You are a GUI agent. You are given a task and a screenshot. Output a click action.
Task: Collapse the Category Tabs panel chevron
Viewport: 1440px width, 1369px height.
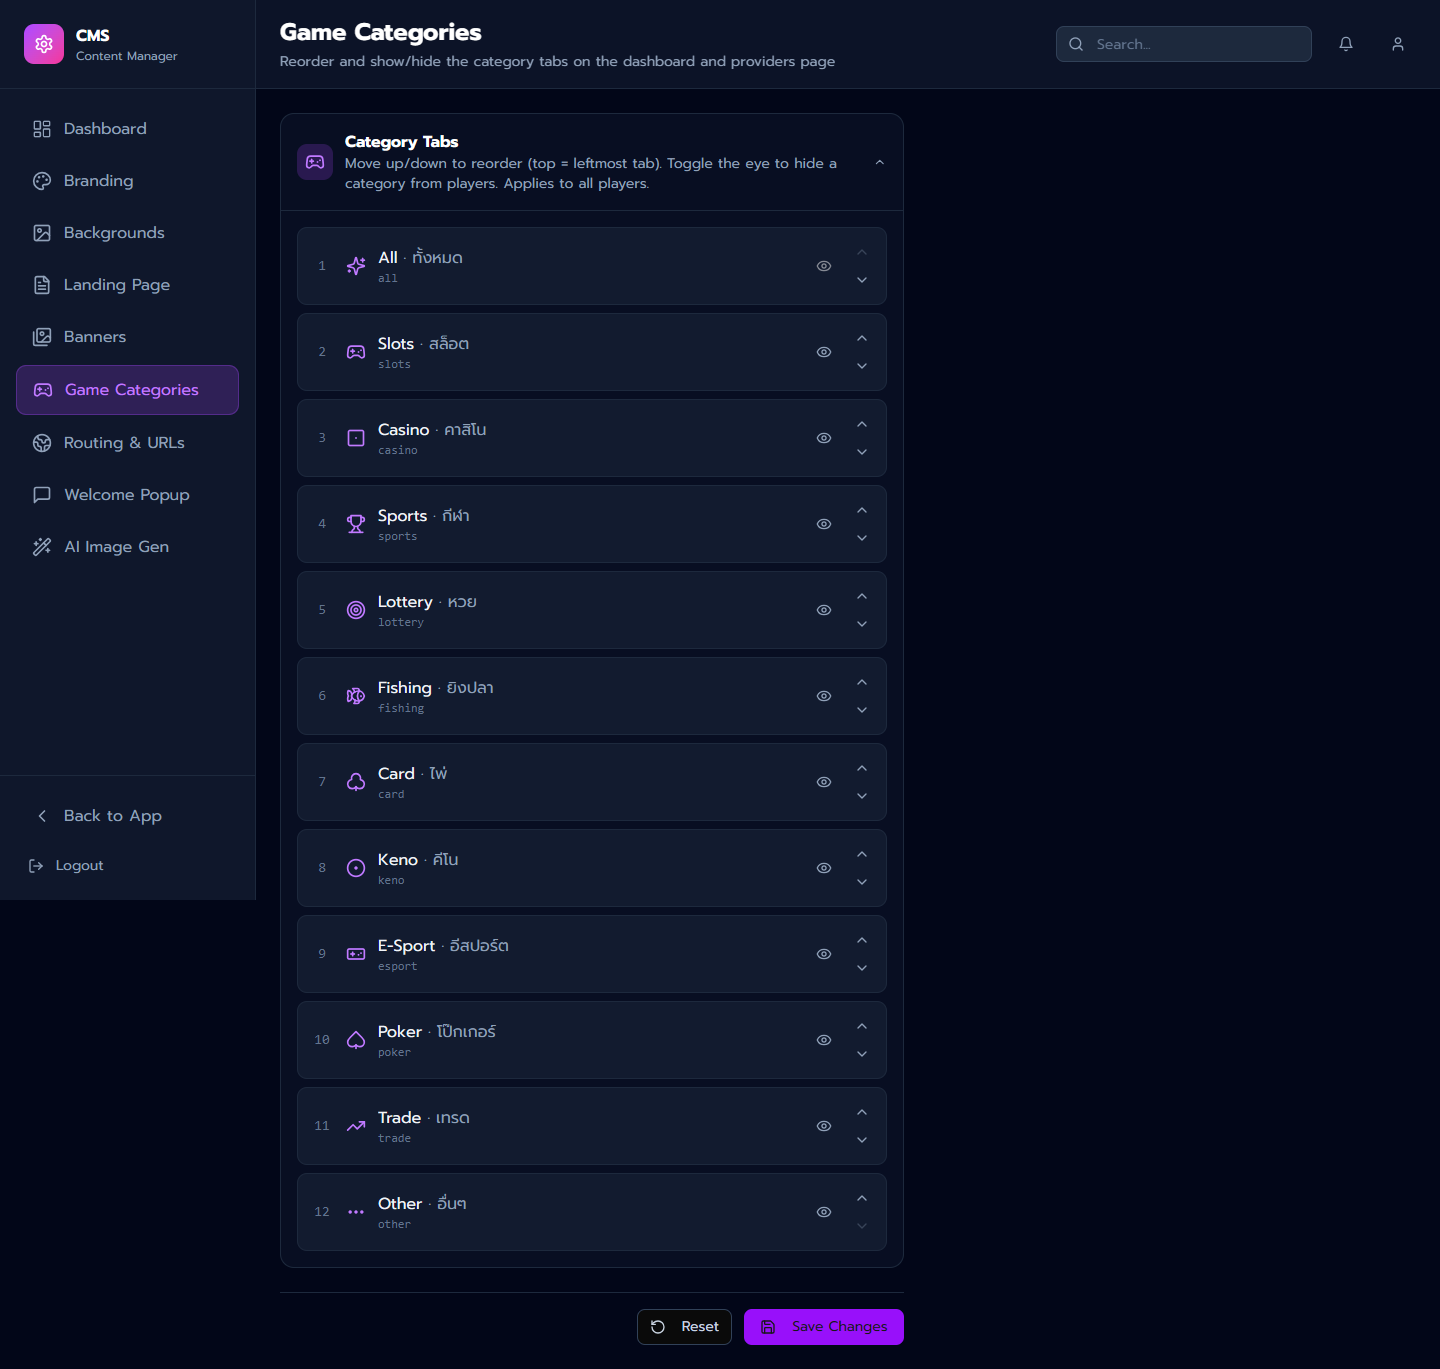[880, 162]
